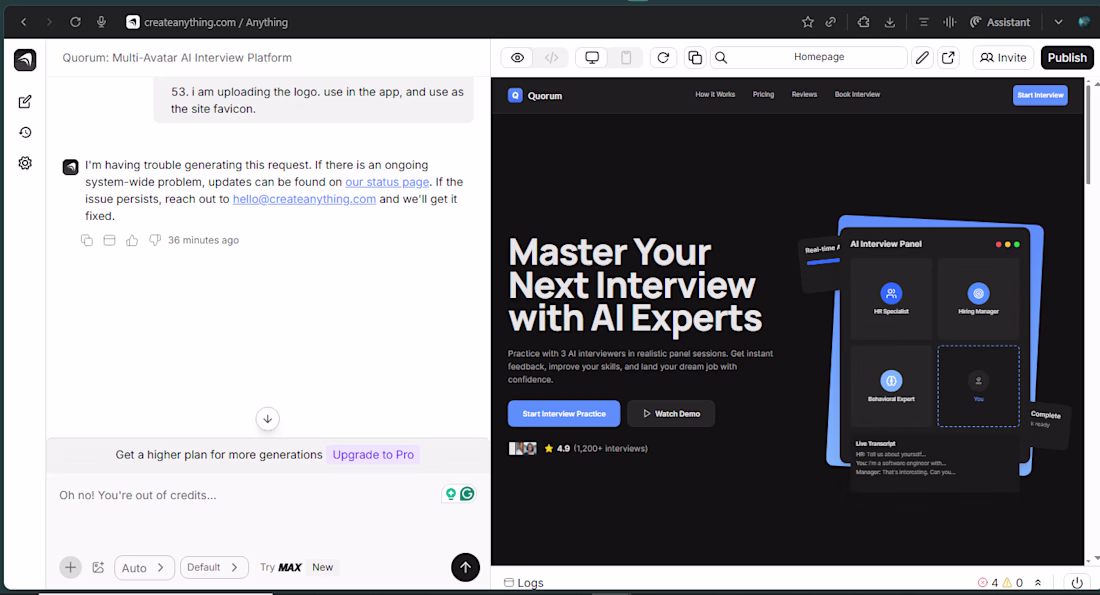Open How It Works in preview nav

(x=715, y=94)
